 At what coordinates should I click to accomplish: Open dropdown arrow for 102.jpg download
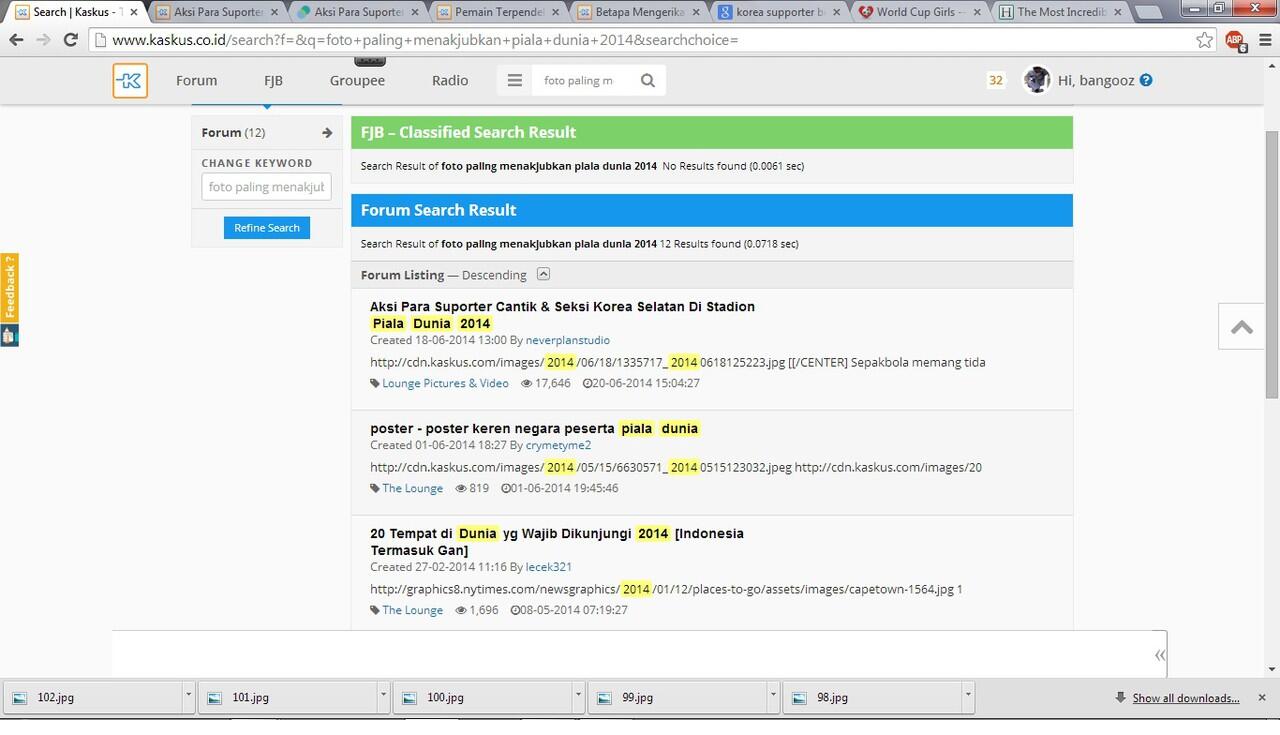click(188, 698)
